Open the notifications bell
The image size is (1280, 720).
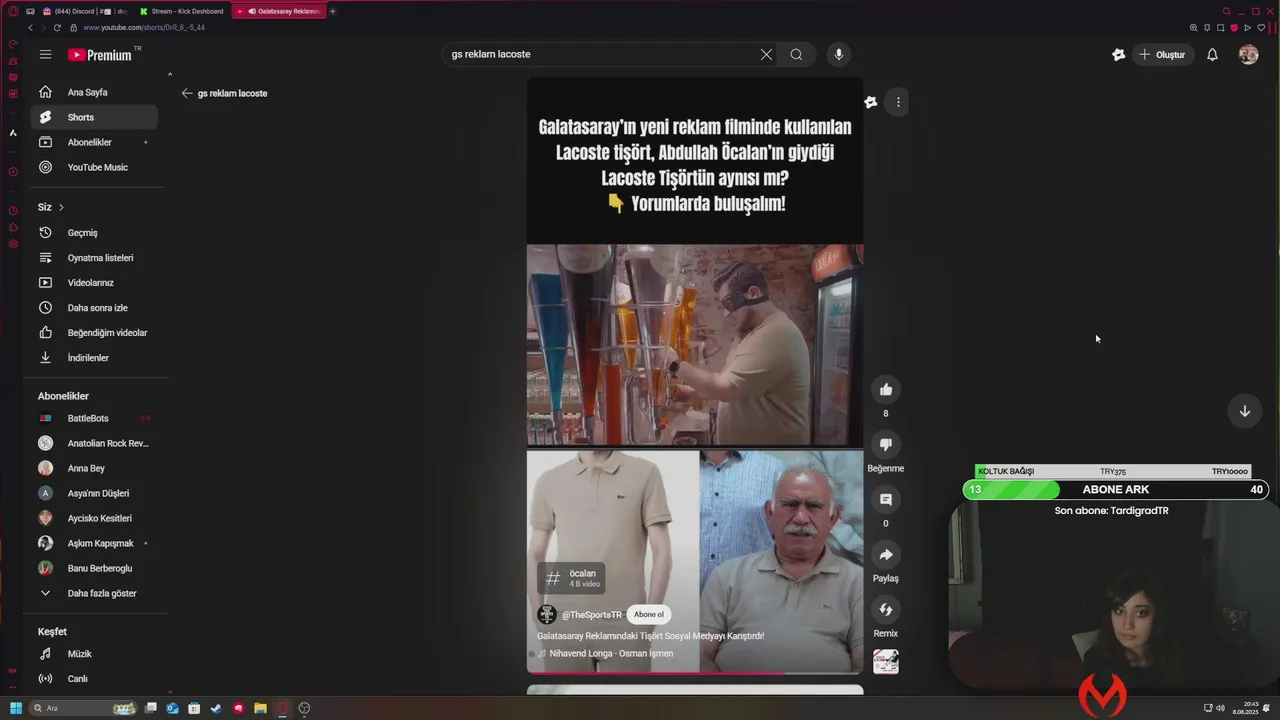(x=1212, y=55)
